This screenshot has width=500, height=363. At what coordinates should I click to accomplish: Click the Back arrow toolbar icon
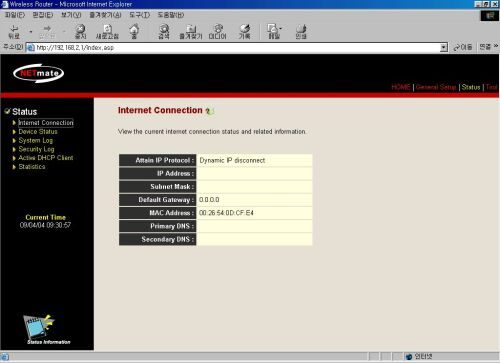[14, 32]
